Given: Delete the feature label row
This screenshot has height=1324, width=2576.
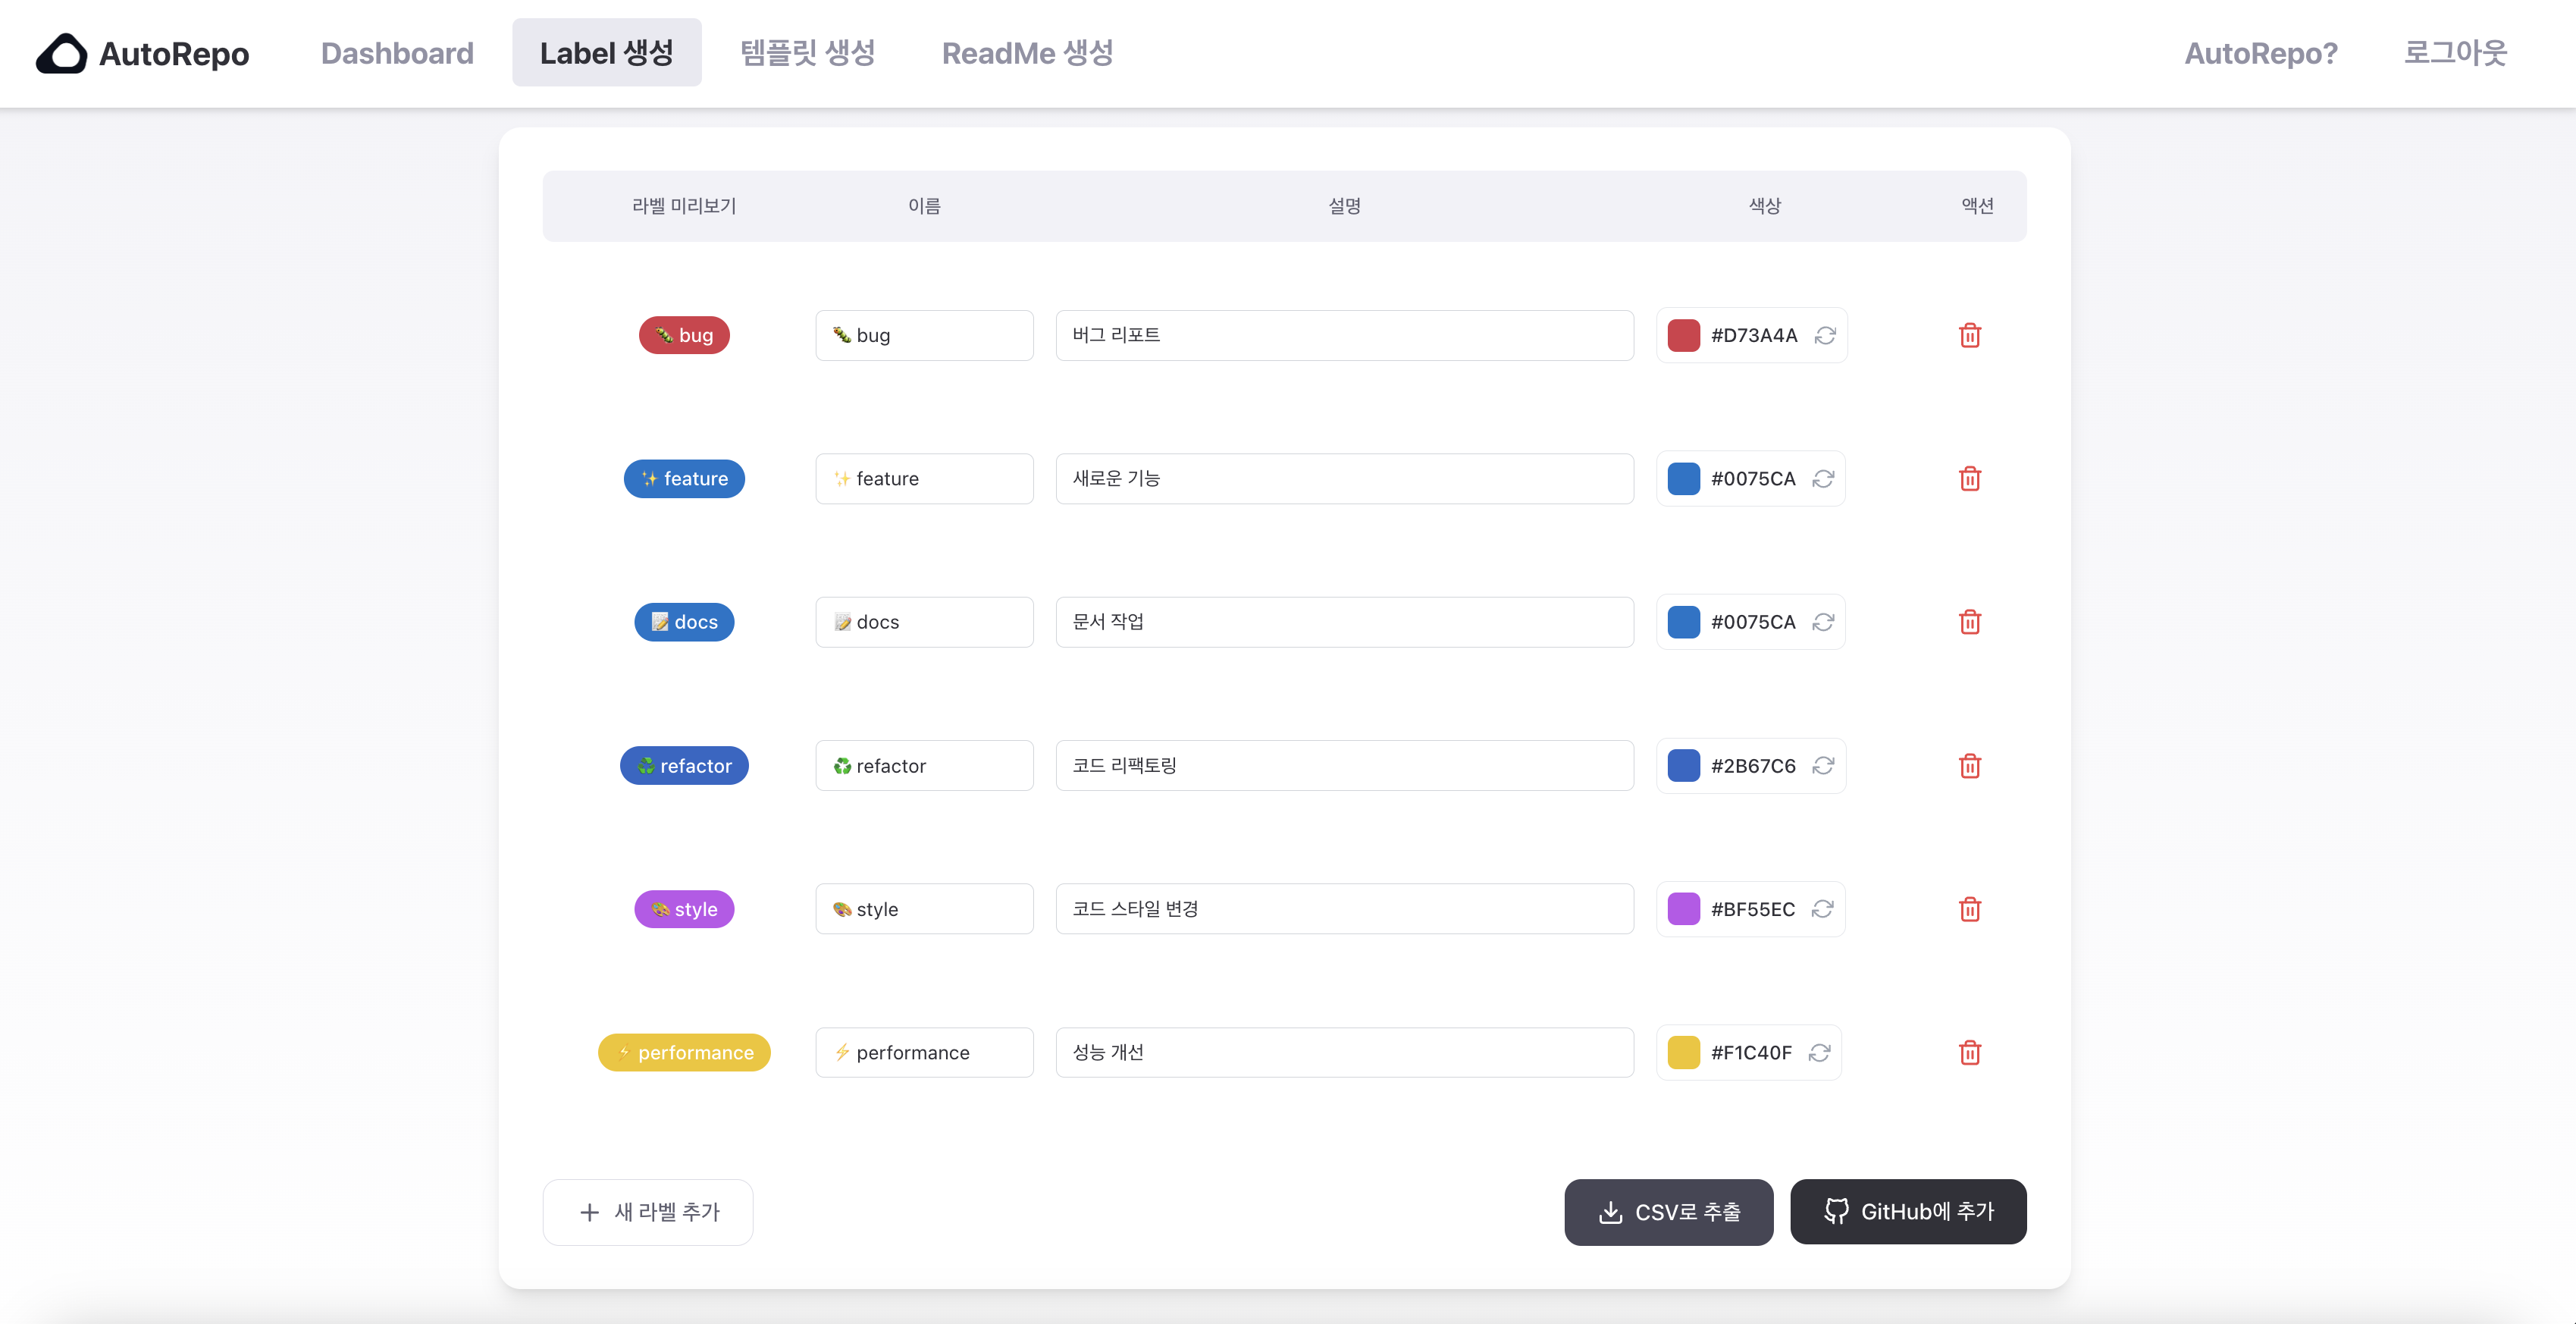Looking at the screenshot, I should [x=1969, y=479].
